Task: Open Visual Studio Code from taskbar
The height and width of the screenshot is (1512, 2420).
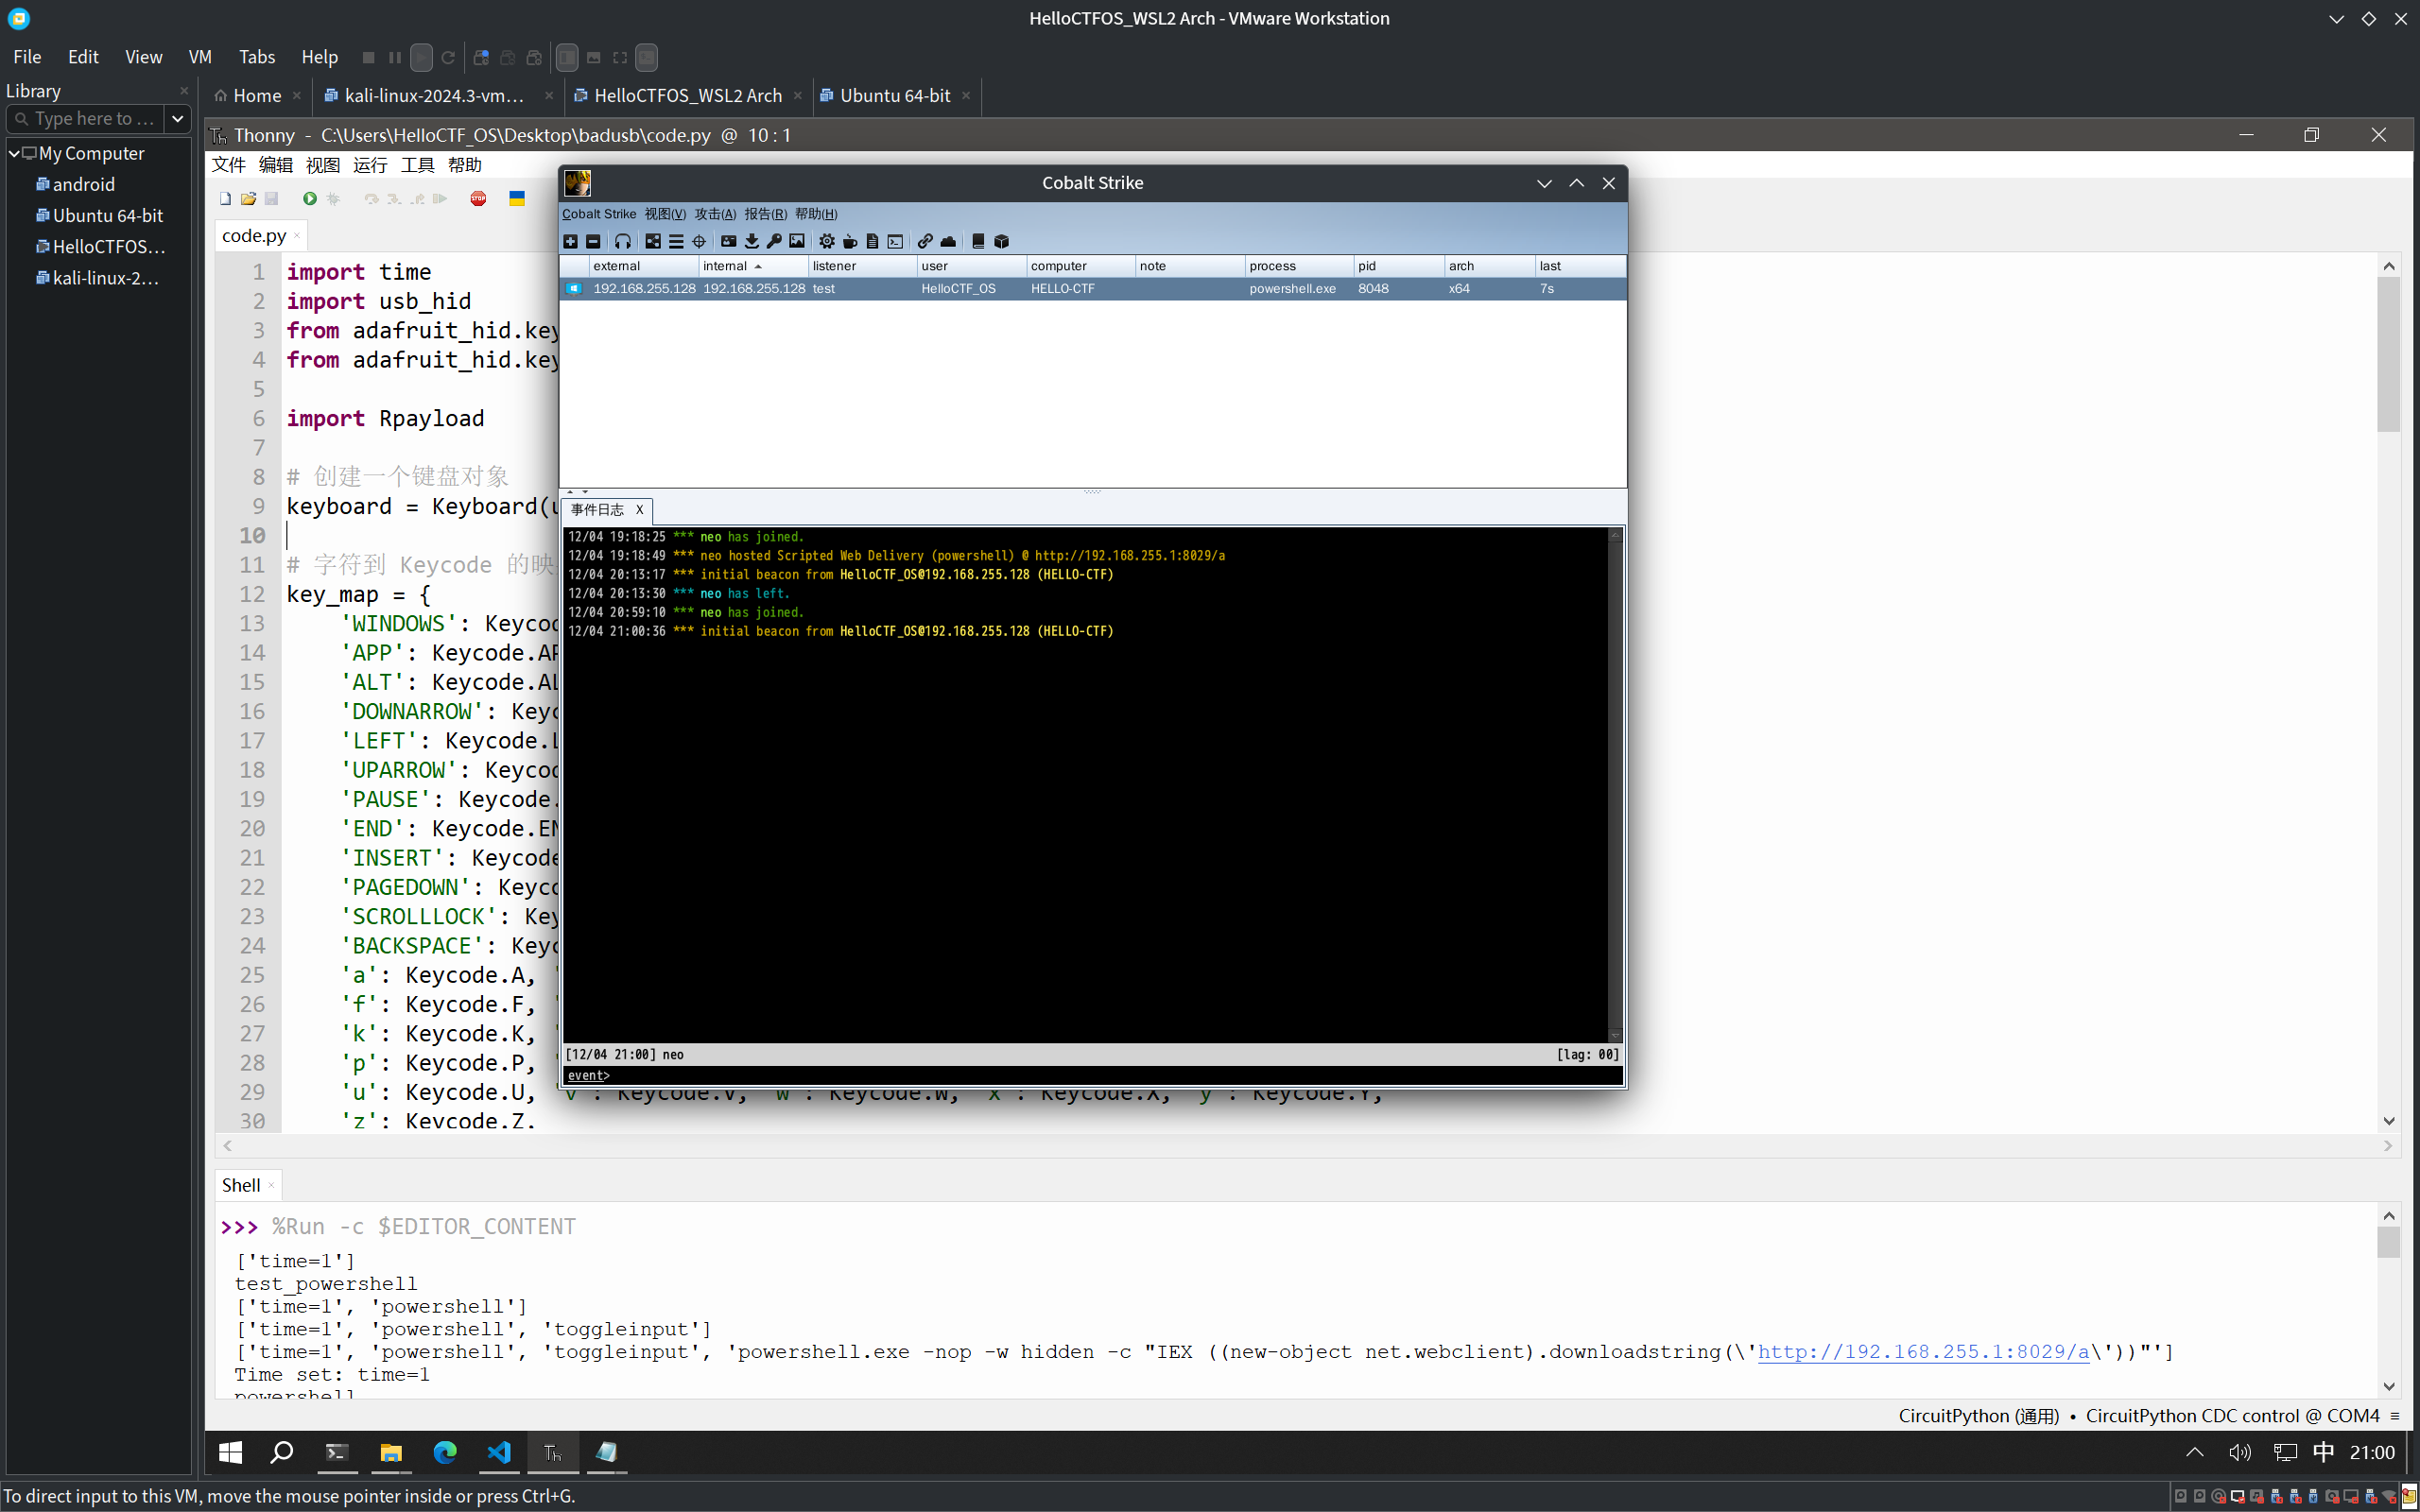Action: tap(499, 1453)
